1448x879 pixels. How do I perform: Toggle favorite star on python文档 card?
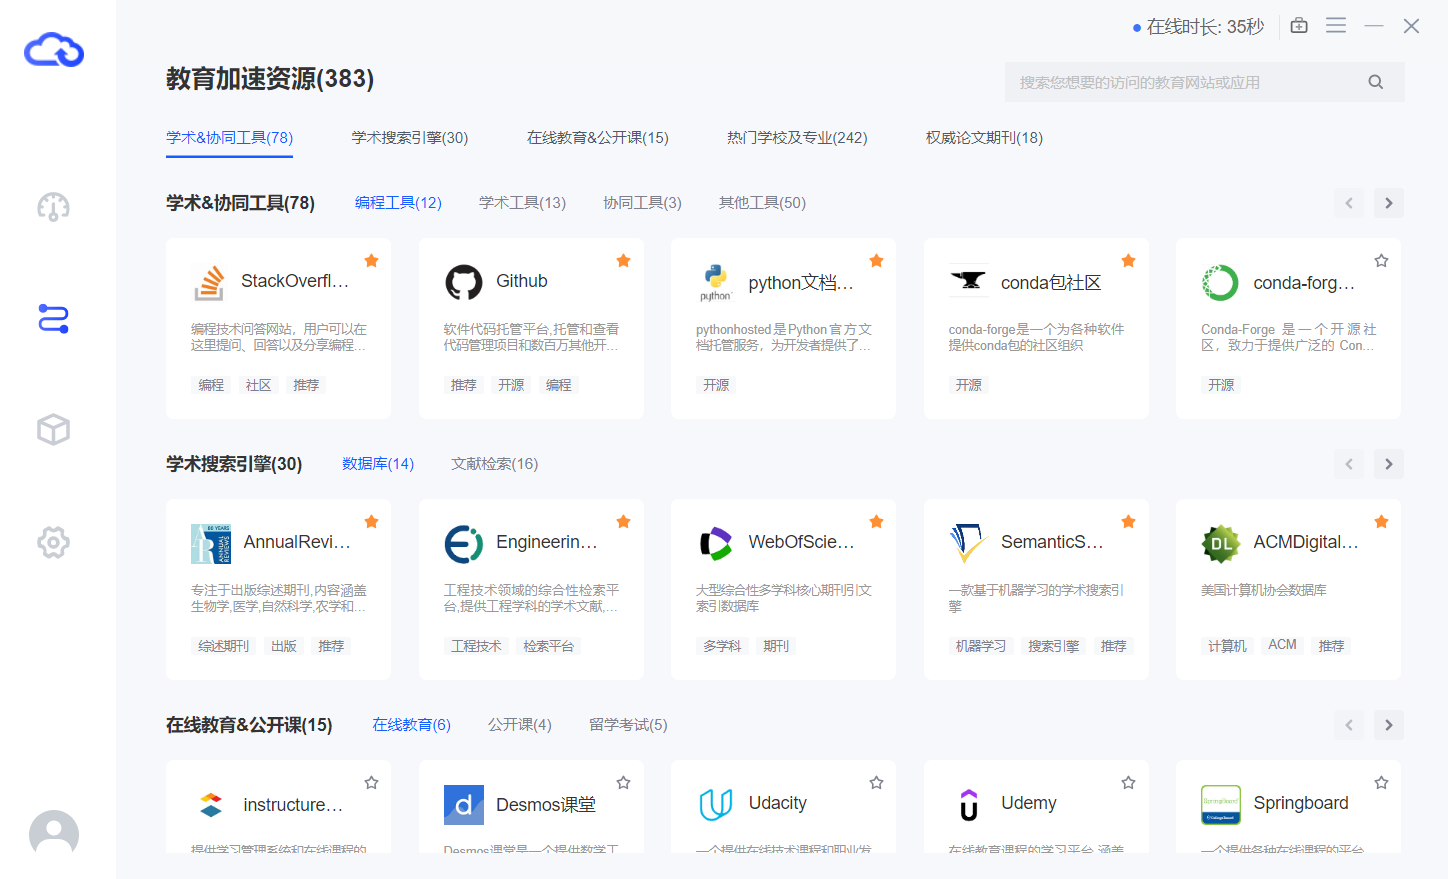pyautogui.click(x=876, y=261)
